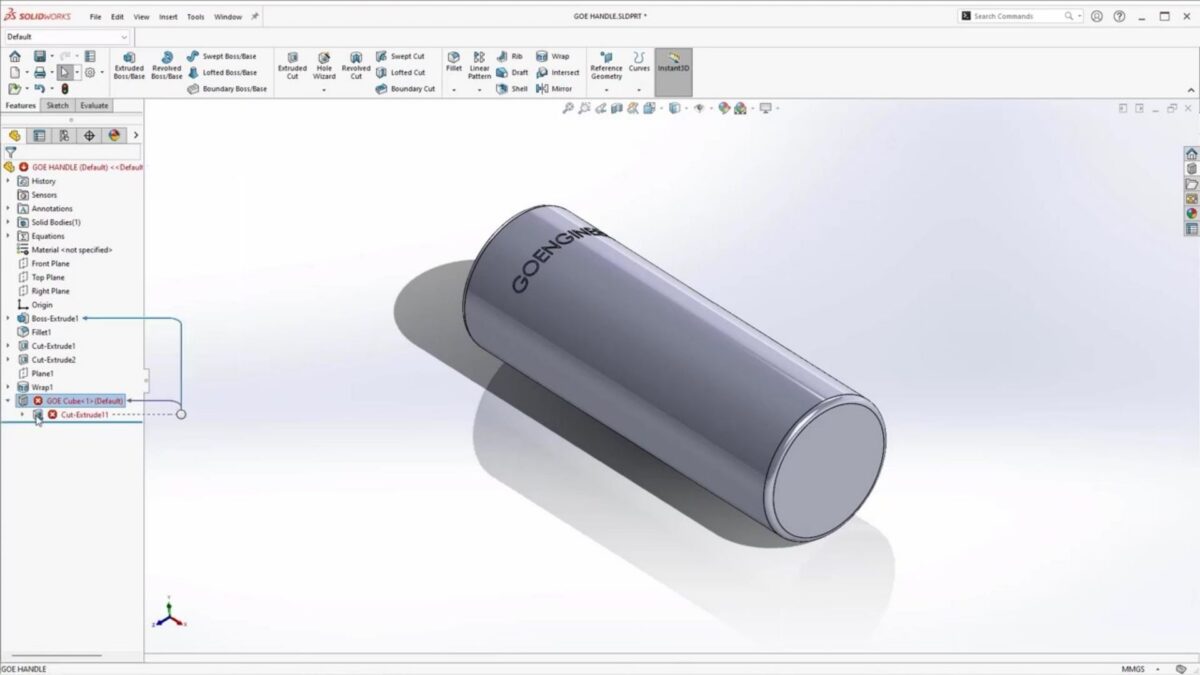Select the Revolved Boss/Base tool
This screenshot has height=675, width=1200.
pyautogui.click(x=166, y=66)
